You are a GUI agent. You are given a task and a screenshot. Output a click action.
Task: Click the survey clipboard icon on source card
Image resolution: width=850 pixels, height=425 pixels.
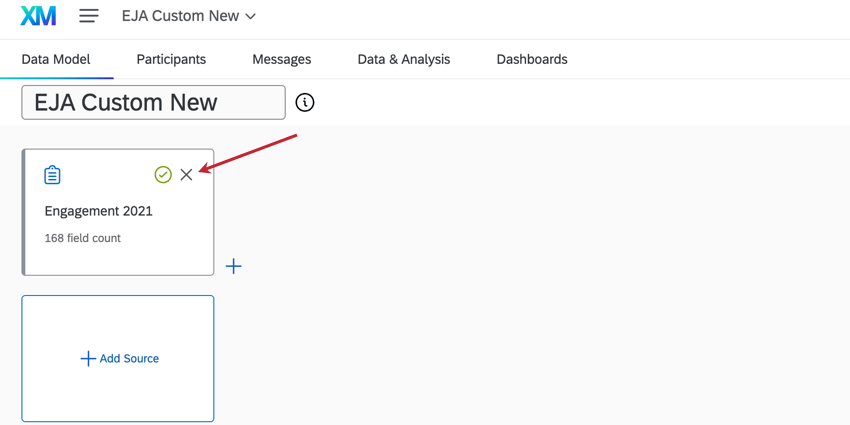pyautogui.click(x=52, y=175)
